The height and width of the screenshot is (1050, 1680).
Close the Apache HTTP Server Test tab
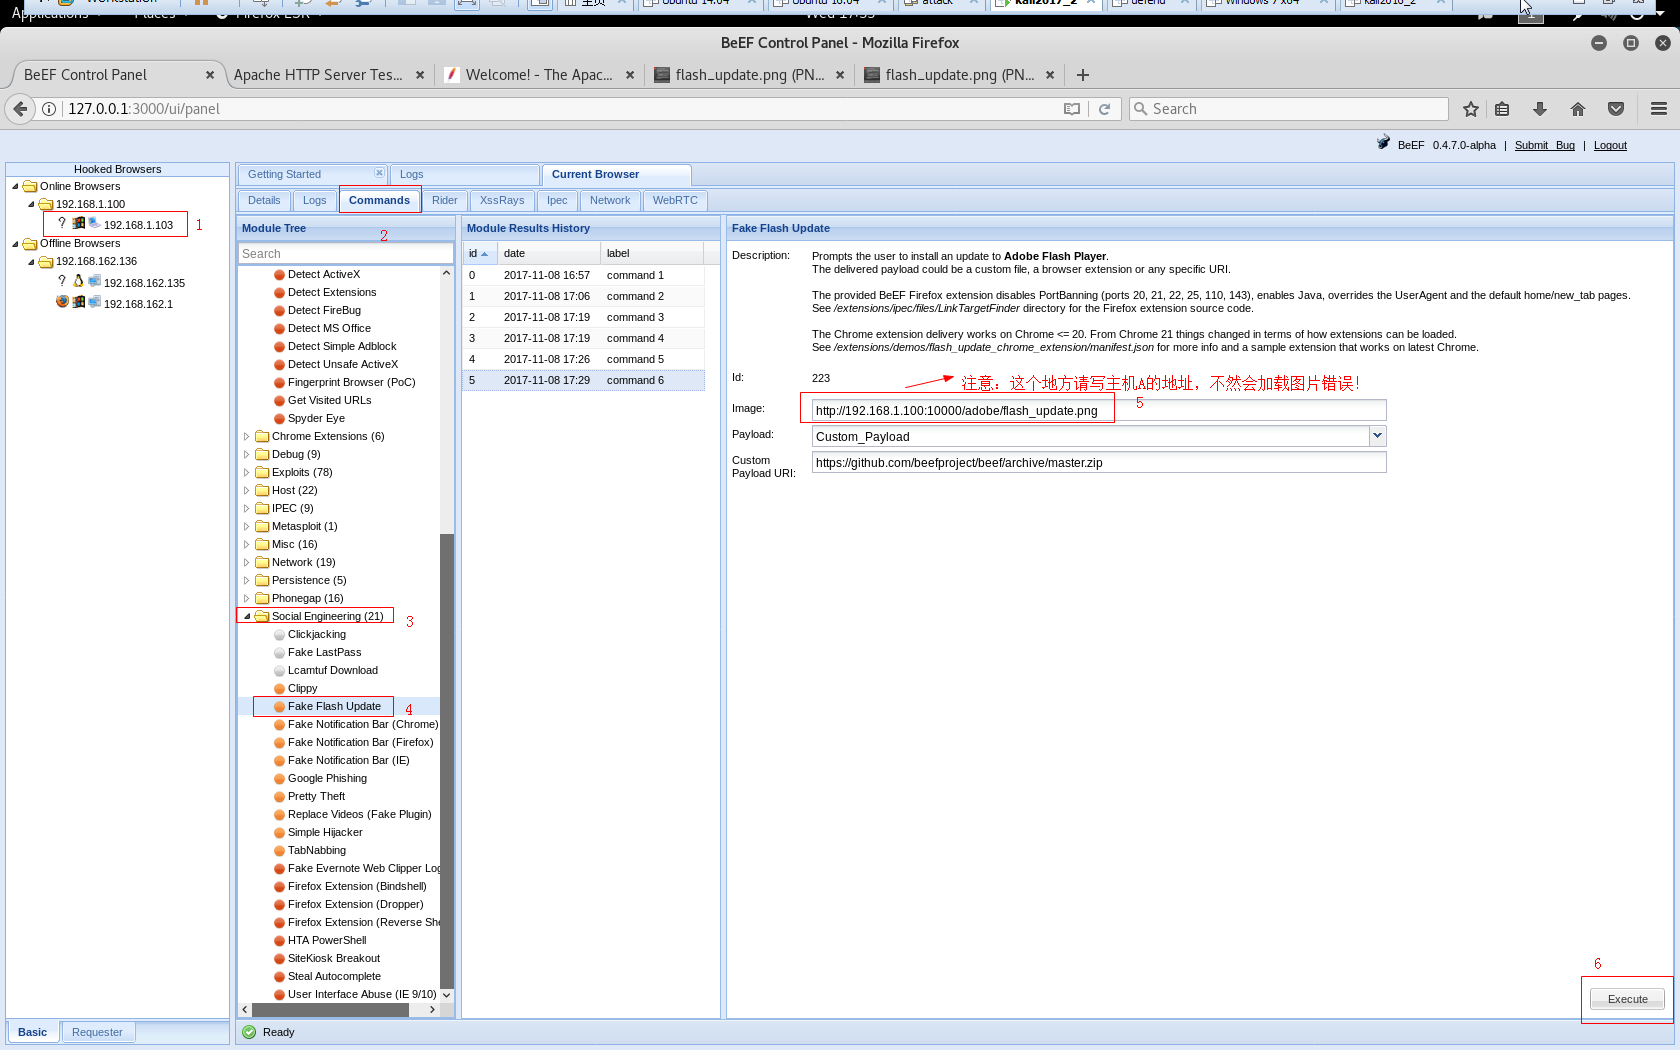420,75
